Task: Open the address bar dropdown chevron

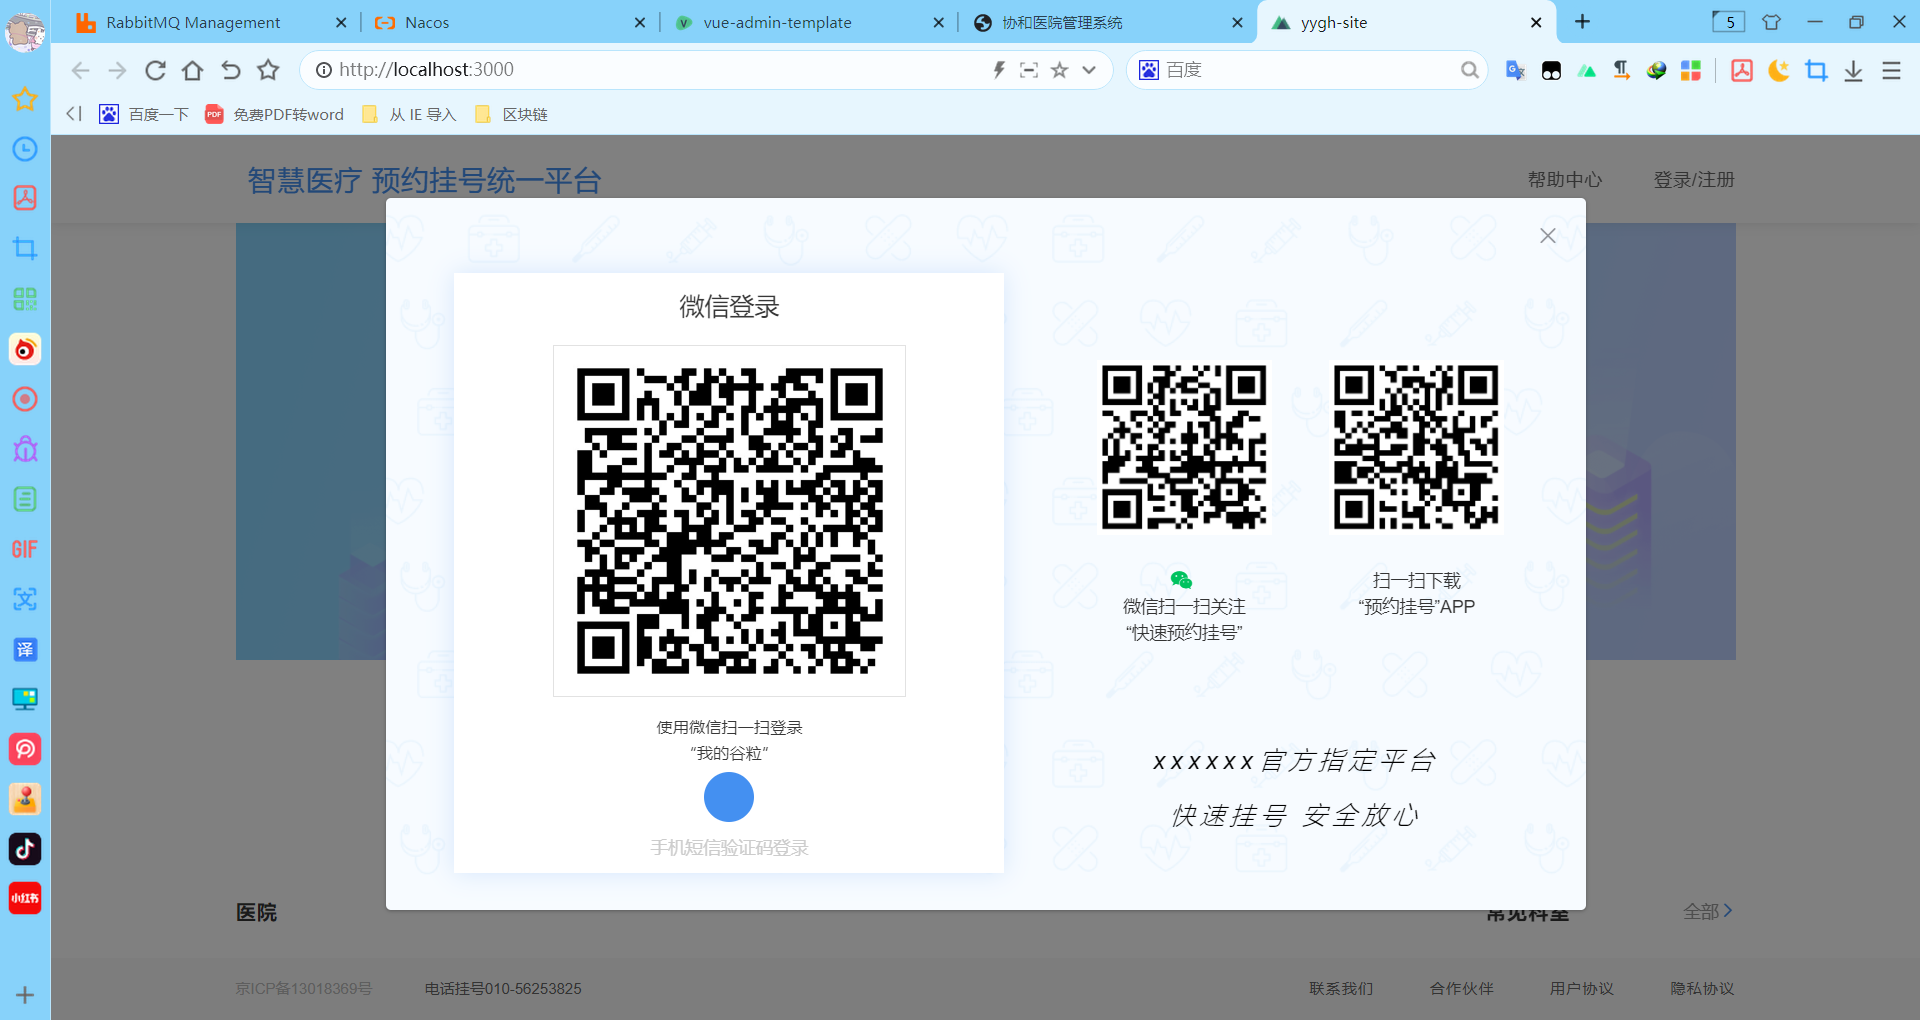Action: tap(1089, 70)
